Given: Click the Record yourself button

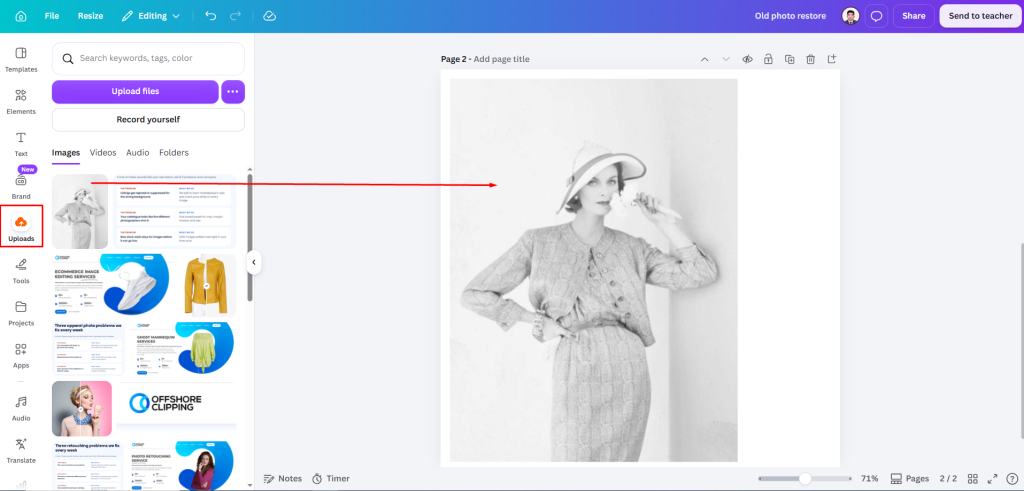Looking at the screenshot, I should pyautogui.click(x=148, y=119).
